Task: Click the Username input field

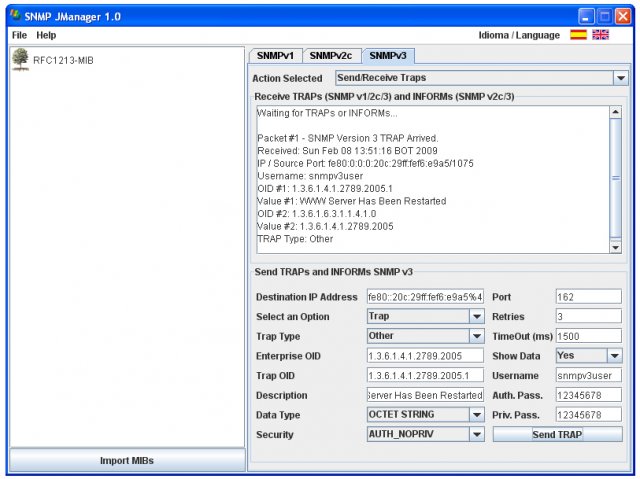Action: (x=589, y=375)
